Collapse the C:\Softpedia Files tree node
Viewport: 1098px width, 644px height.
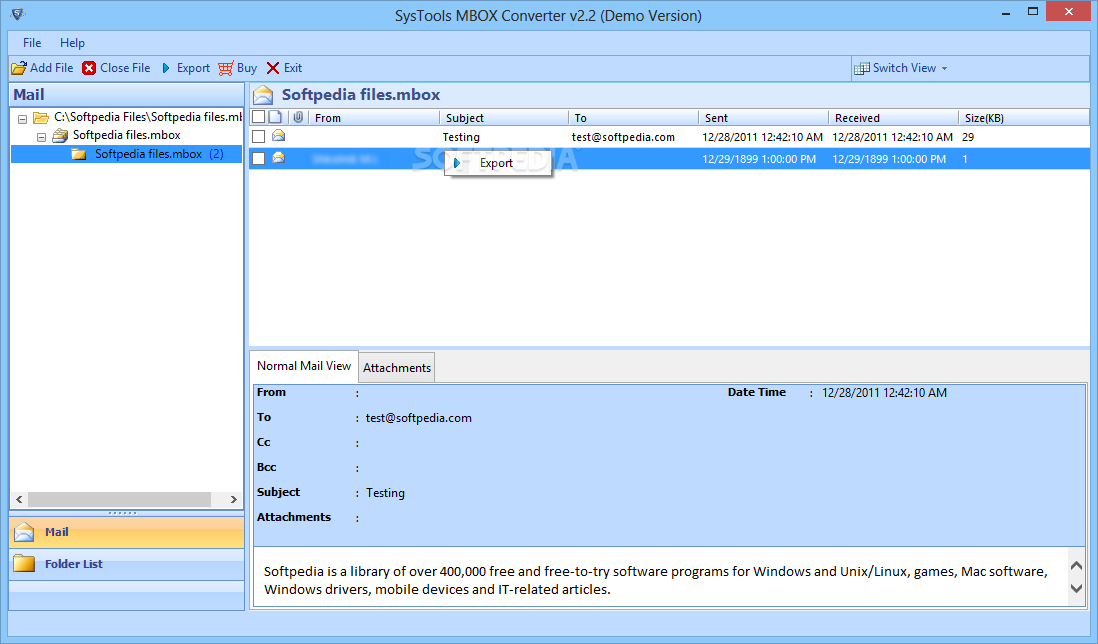click(22, 119)
